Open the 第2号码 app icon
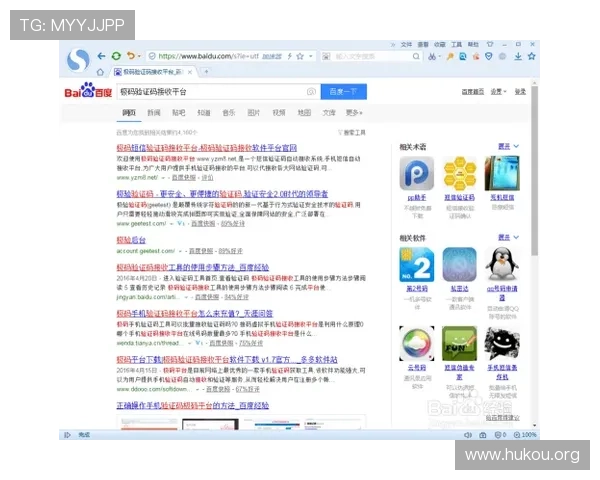The width and height of the screenshot is (600, 480). click(415, 265)
